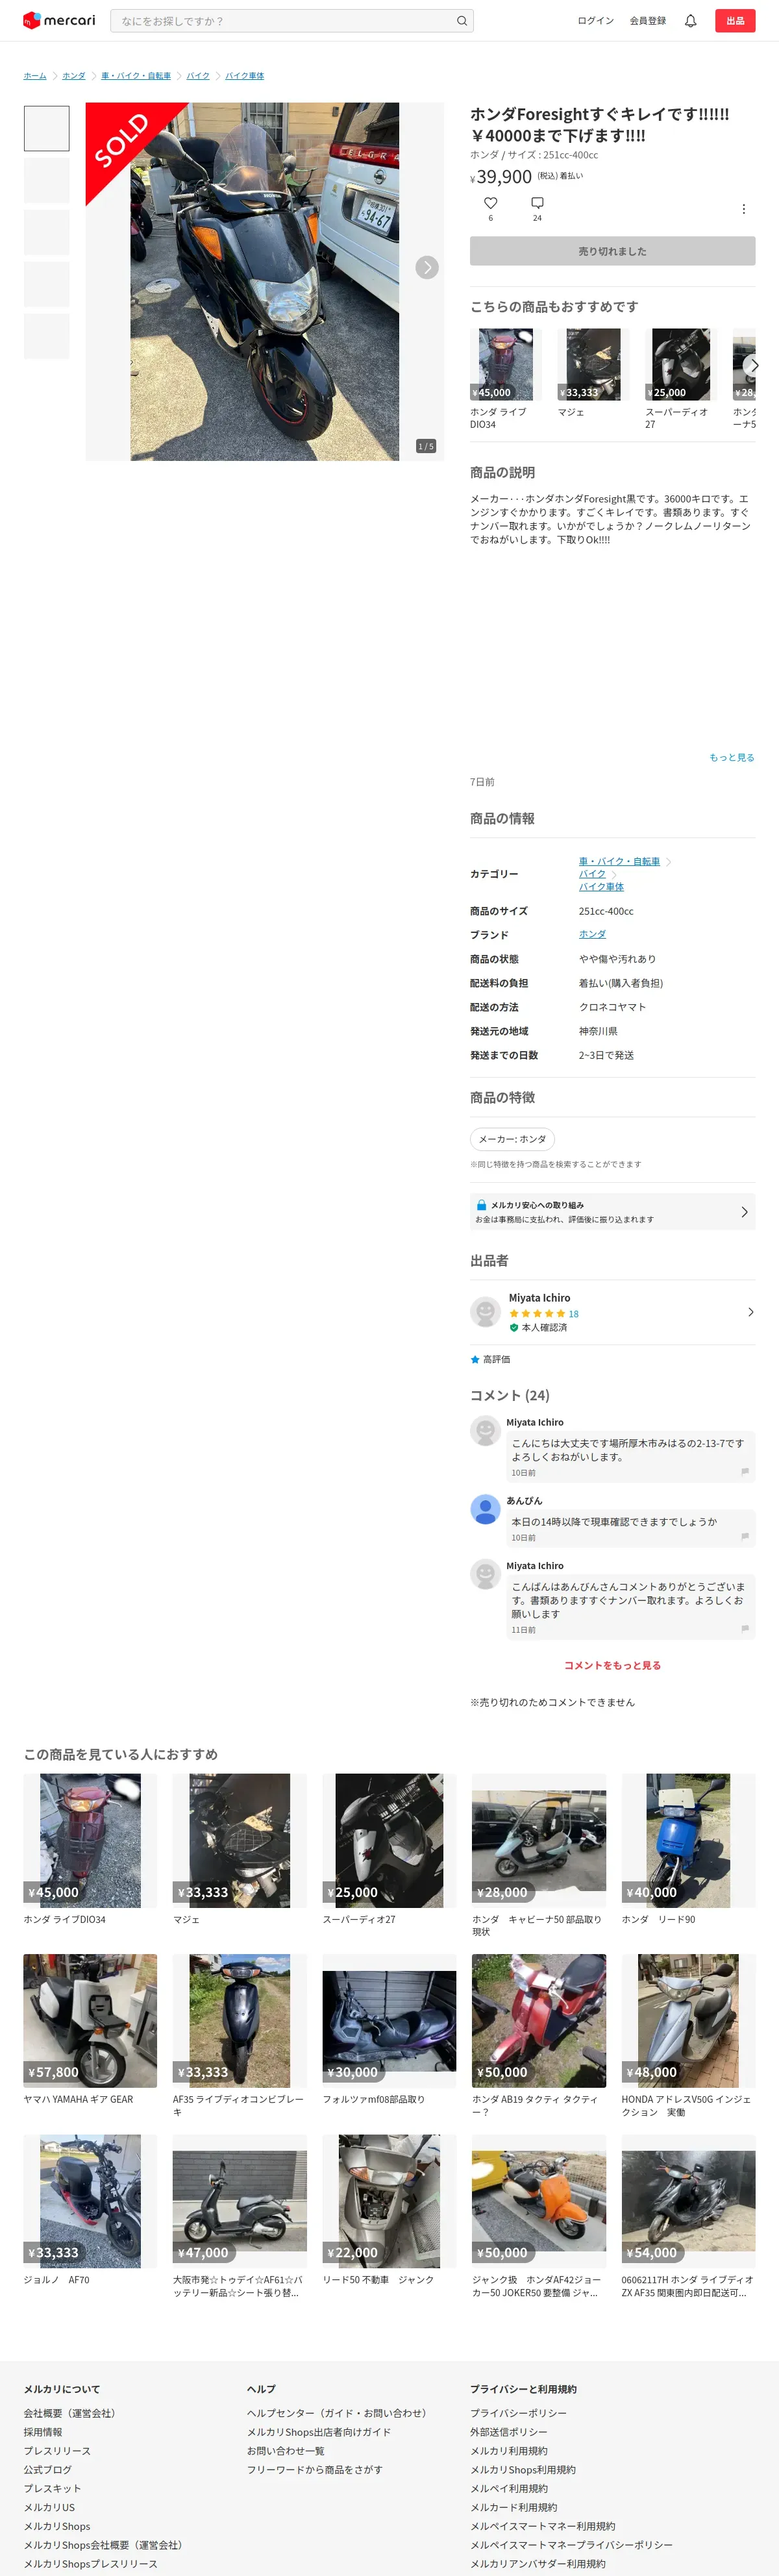The image size is (779, 2576).
Task: Click ログイン in header
Action: tap(595, 21)
